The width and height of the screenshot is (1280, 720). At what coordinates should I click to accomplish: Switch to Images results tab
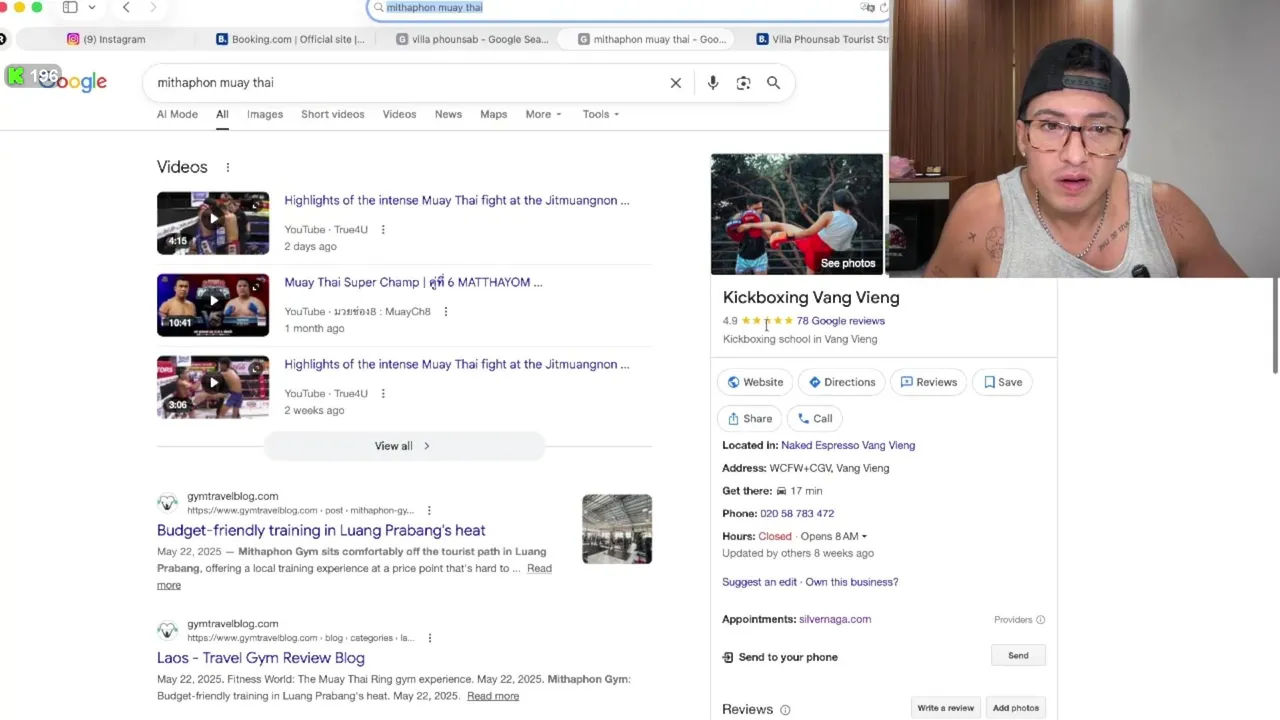(265, 114)
